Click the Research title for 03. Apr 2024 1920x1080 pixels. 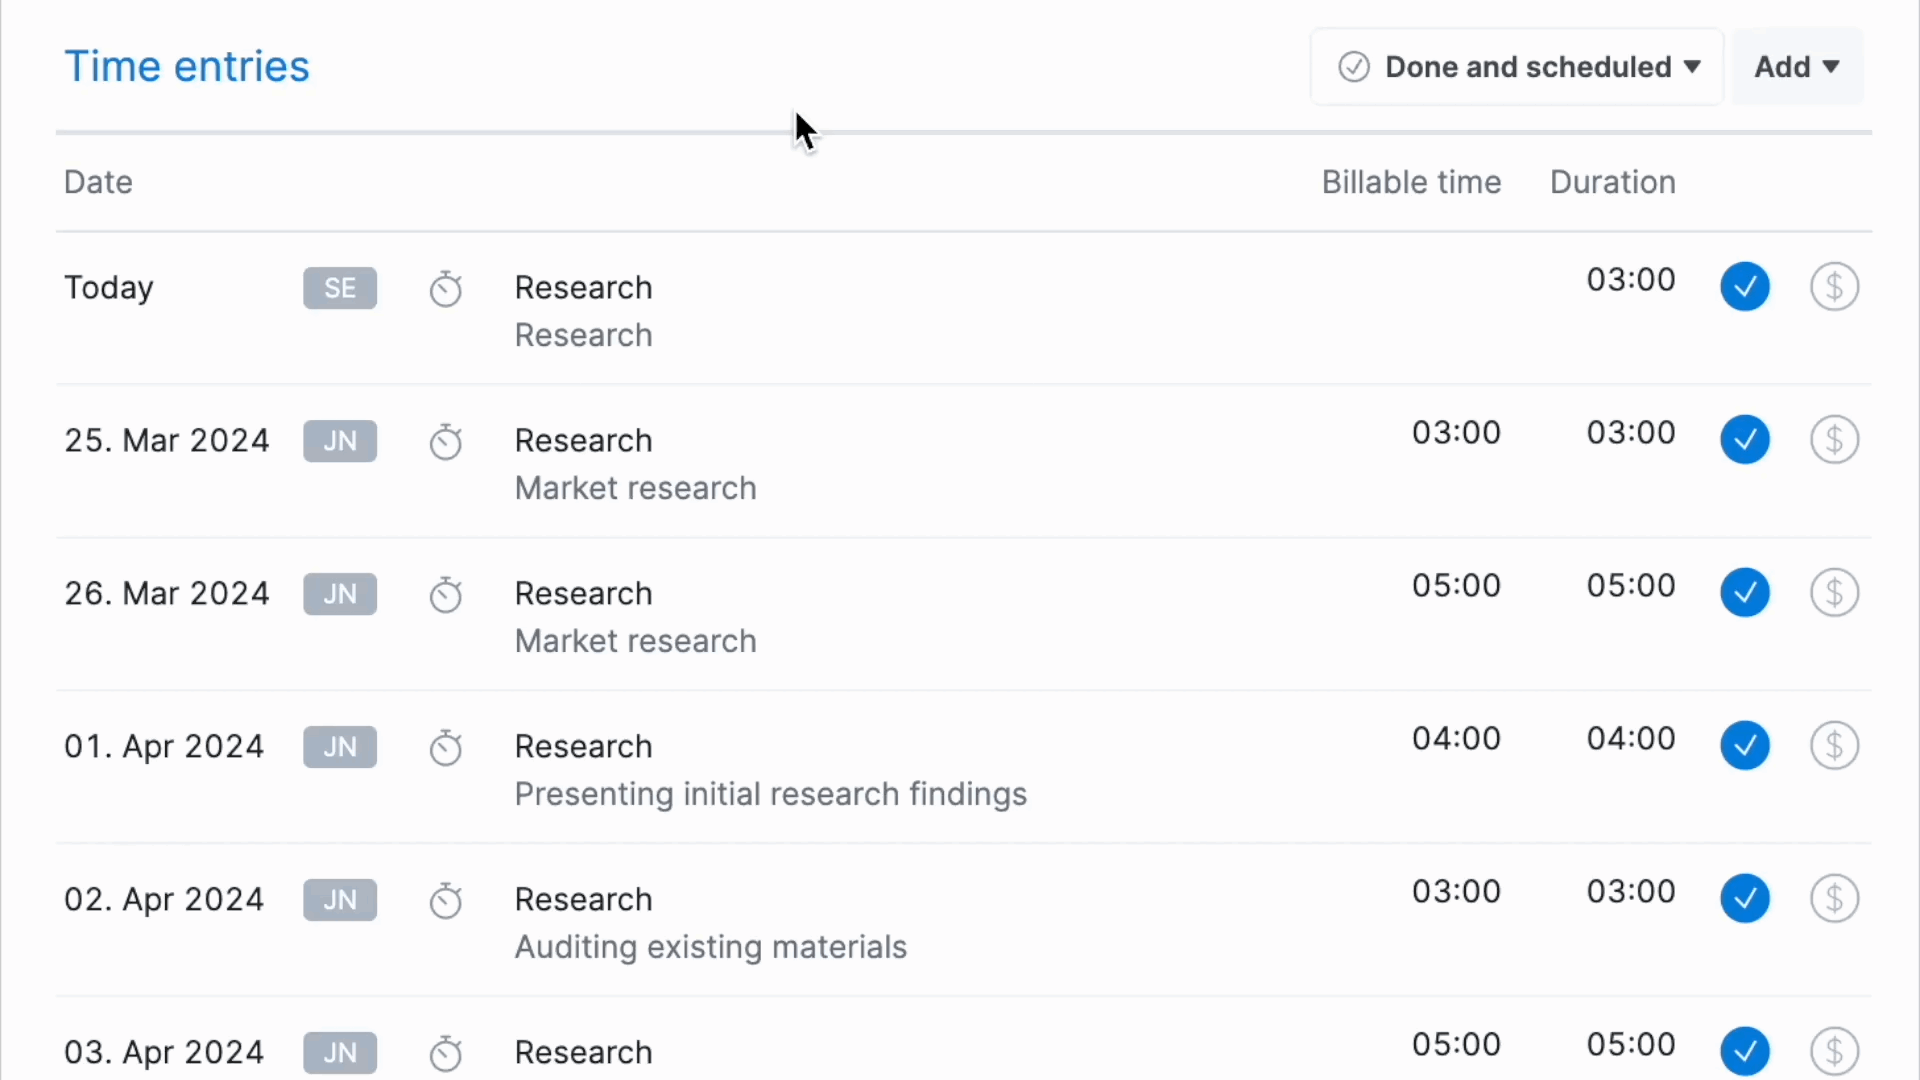point(583,1053)
